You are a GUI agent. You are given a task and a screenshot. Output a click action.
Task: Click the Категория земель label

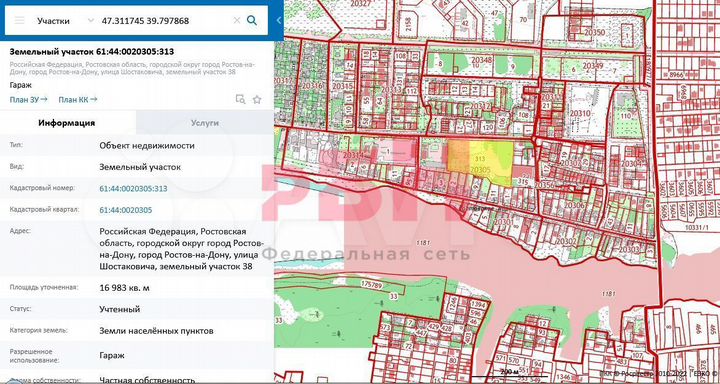(39, 330)
